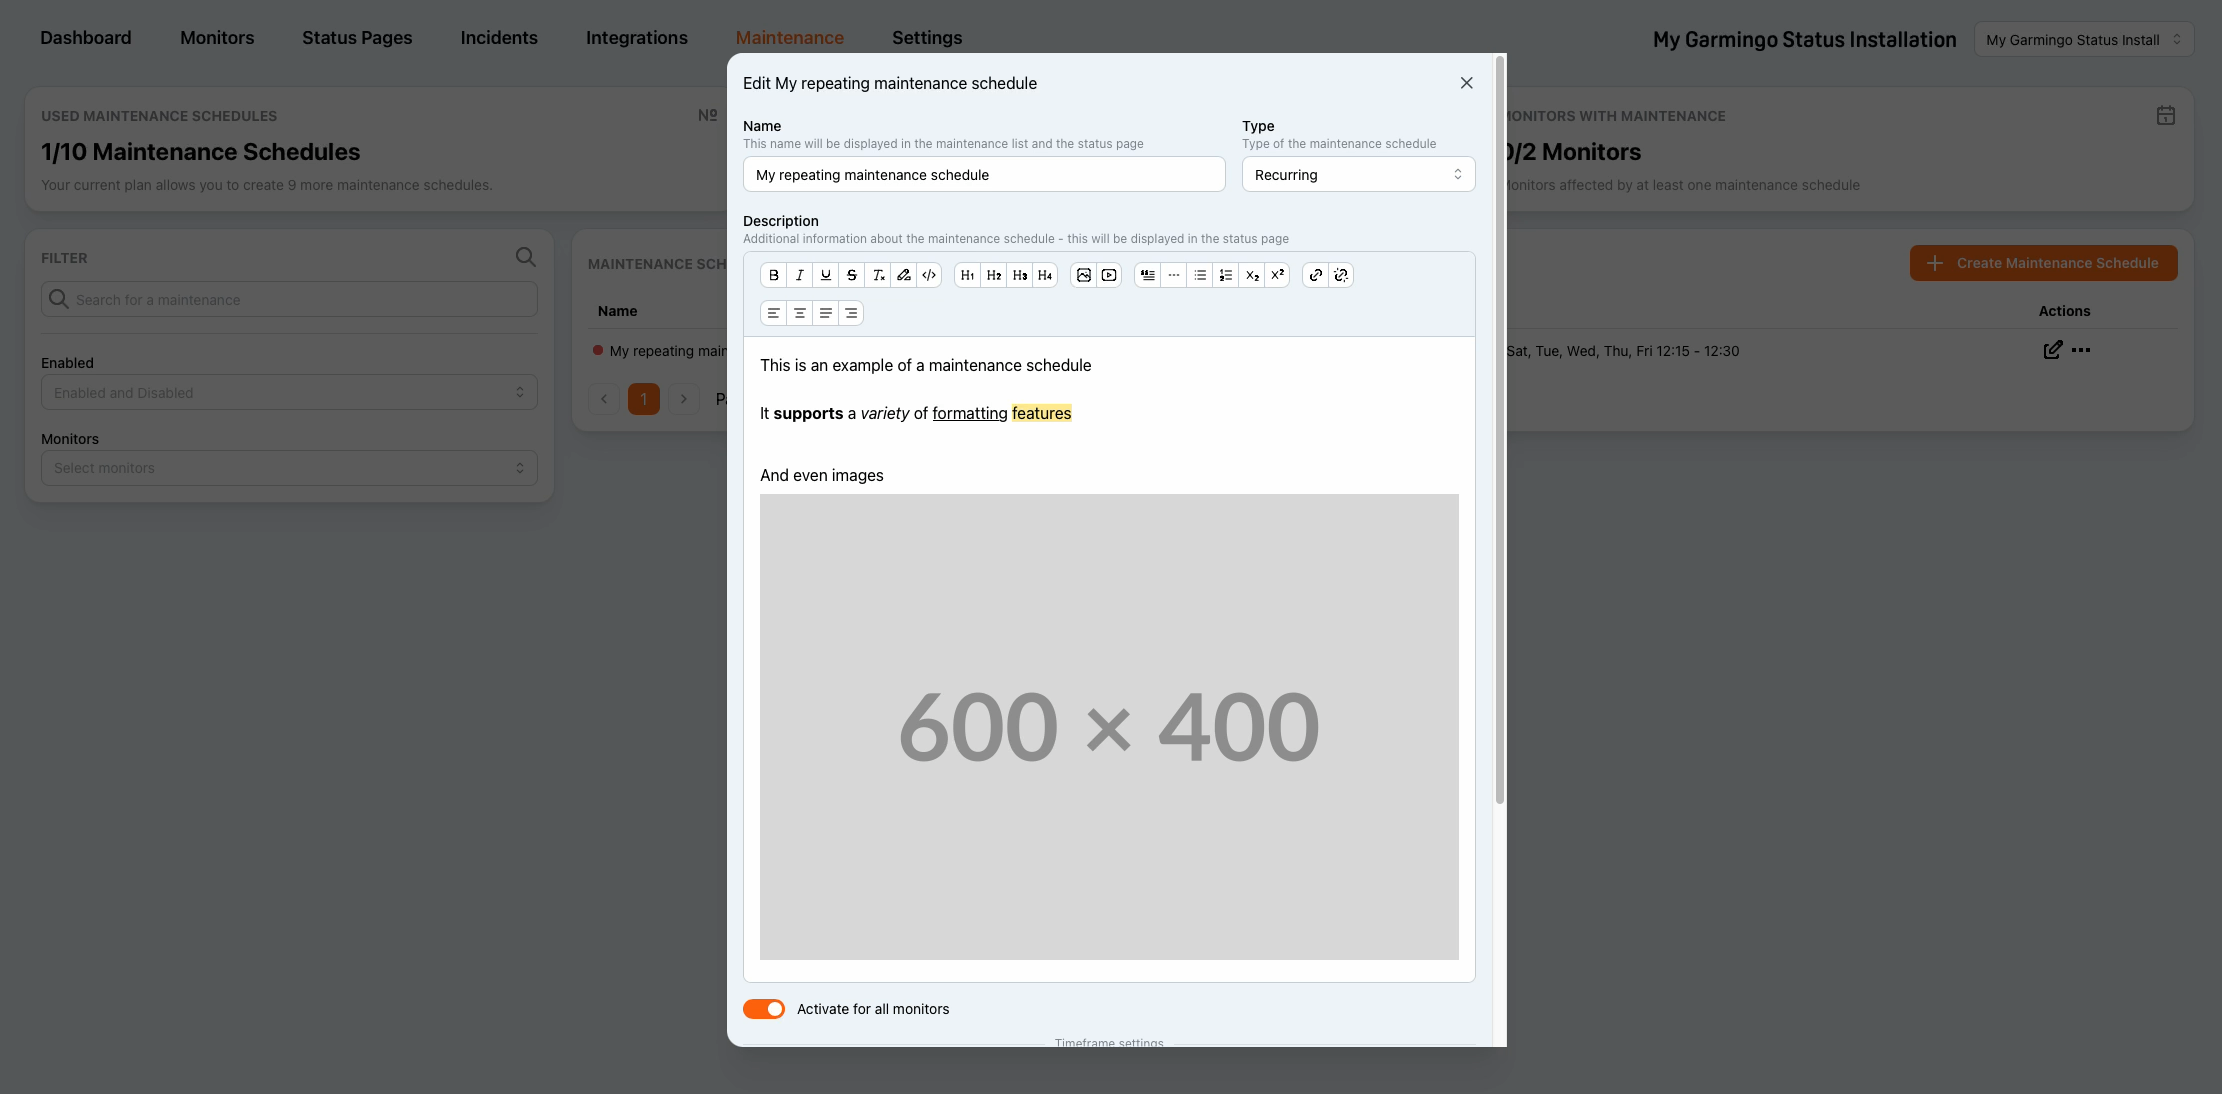Click the inline Code formatting icon
Viewport: 2222px width, 1094px height.
928,275
